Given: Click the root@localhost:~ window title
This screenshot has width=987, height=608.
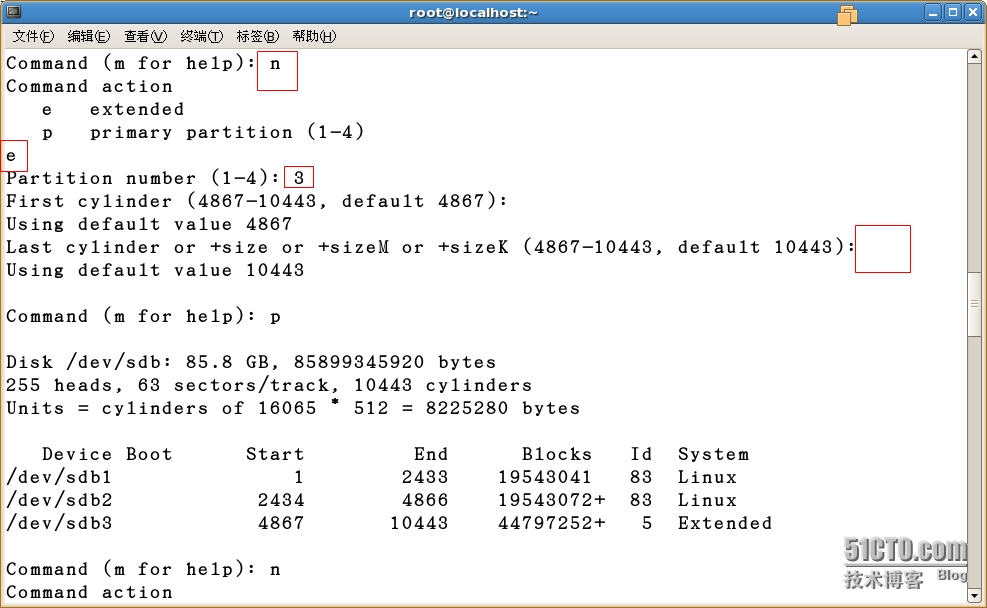Looking at the screenshot, I should point(473,13).
